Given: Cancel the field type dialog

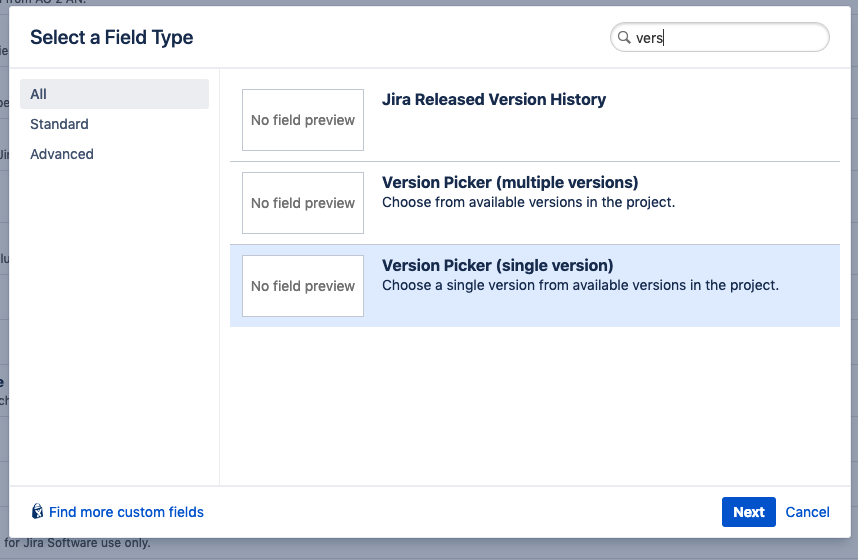Looking at the screenshot, I should [807, 512].
